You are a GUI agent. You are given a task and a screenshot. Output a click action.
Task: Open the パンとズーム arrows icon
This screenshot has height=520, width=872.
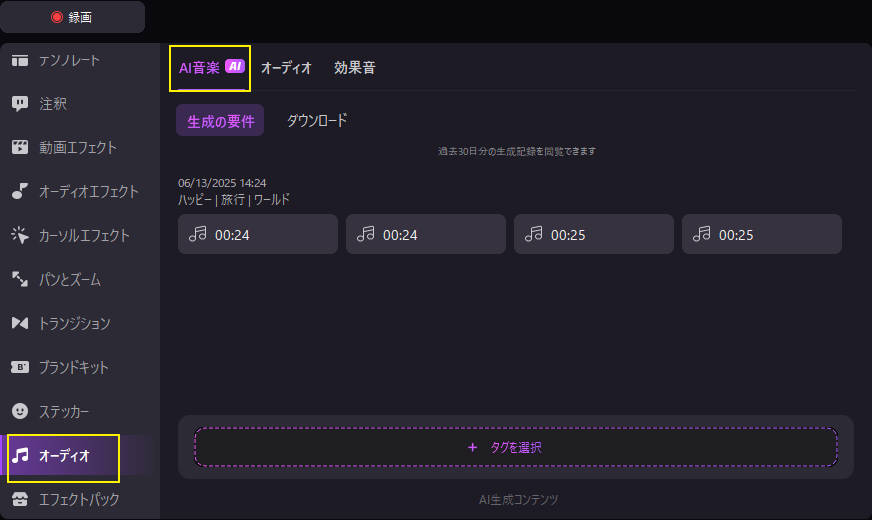click(x=20, y=279)
